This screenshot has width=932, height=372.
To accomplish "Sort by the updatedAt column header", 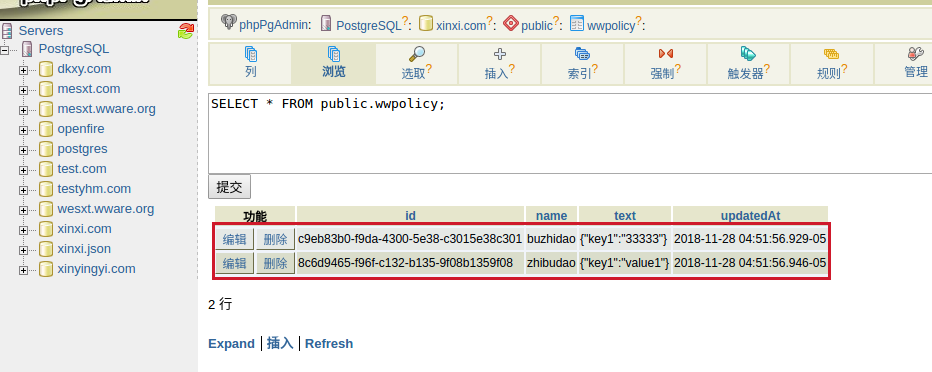I will 750,215.
